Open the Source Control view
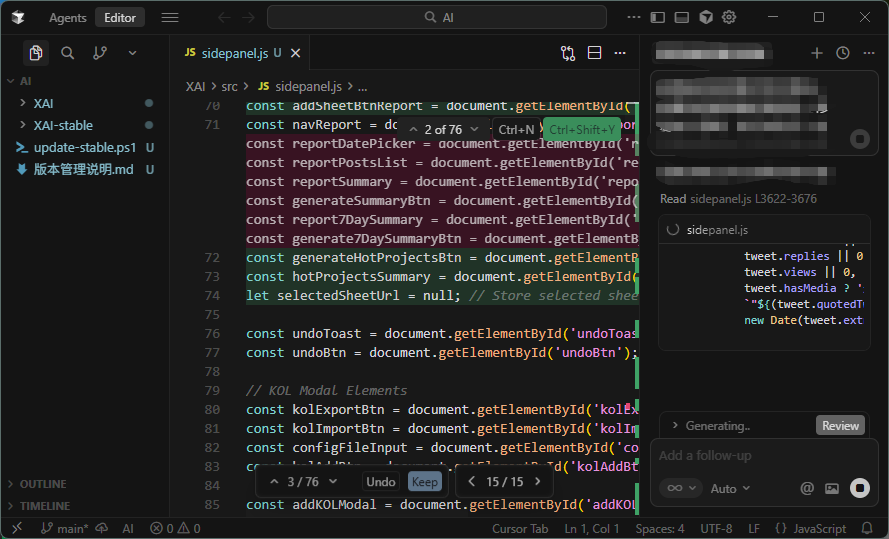This screenshot has height=539, width=889. [100, 53]
